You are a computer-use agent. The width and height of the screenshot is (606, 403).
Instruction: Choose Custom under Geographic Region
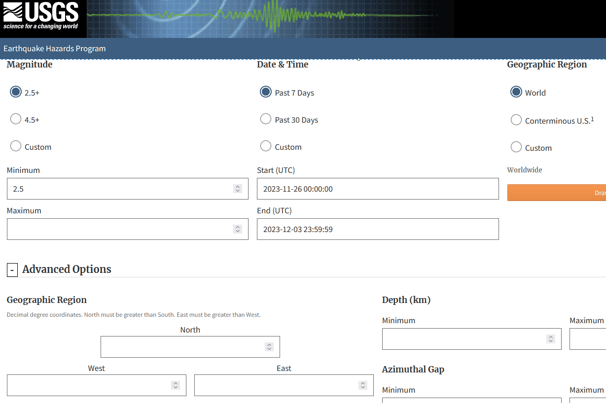516,147
